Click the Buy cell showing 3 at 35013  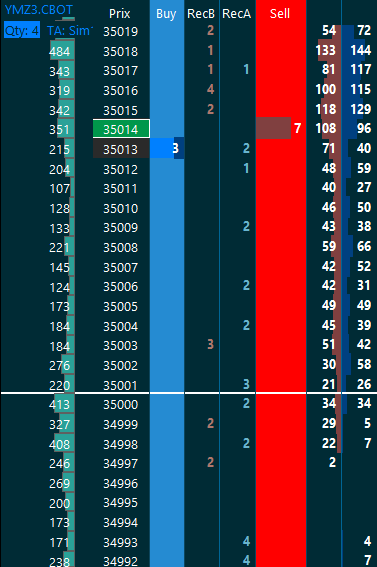click(167, 148)
